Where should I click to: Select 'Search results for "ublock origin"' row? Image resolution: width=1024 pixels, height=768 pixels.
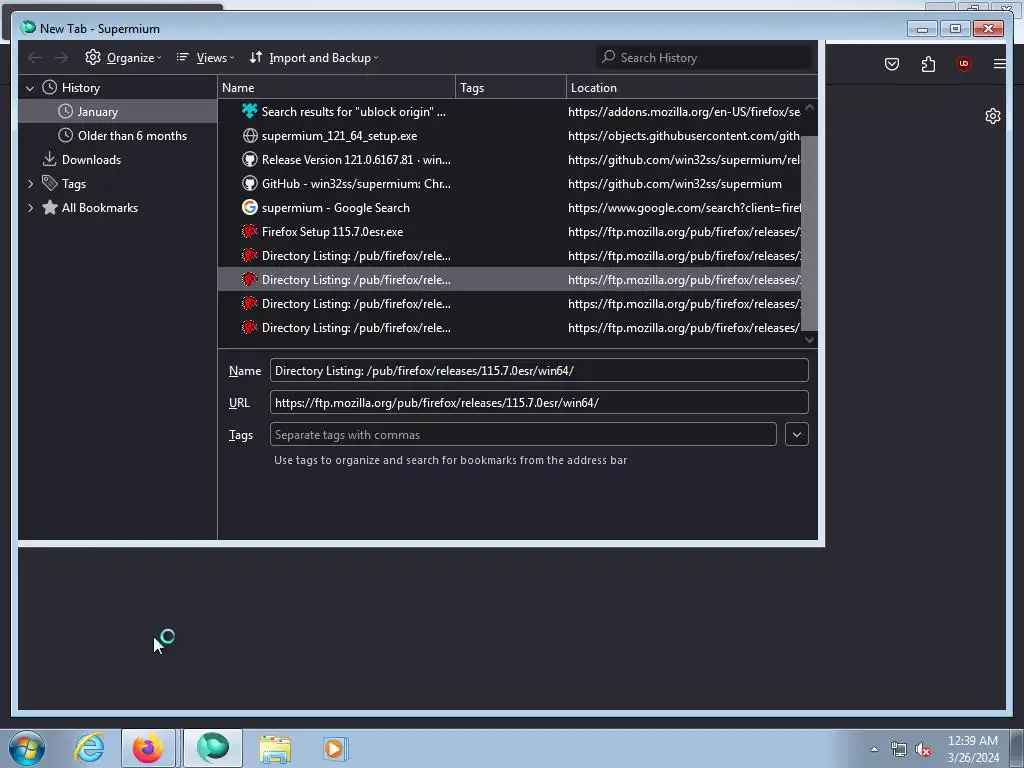pyautogui.click(x=509, y=112)
